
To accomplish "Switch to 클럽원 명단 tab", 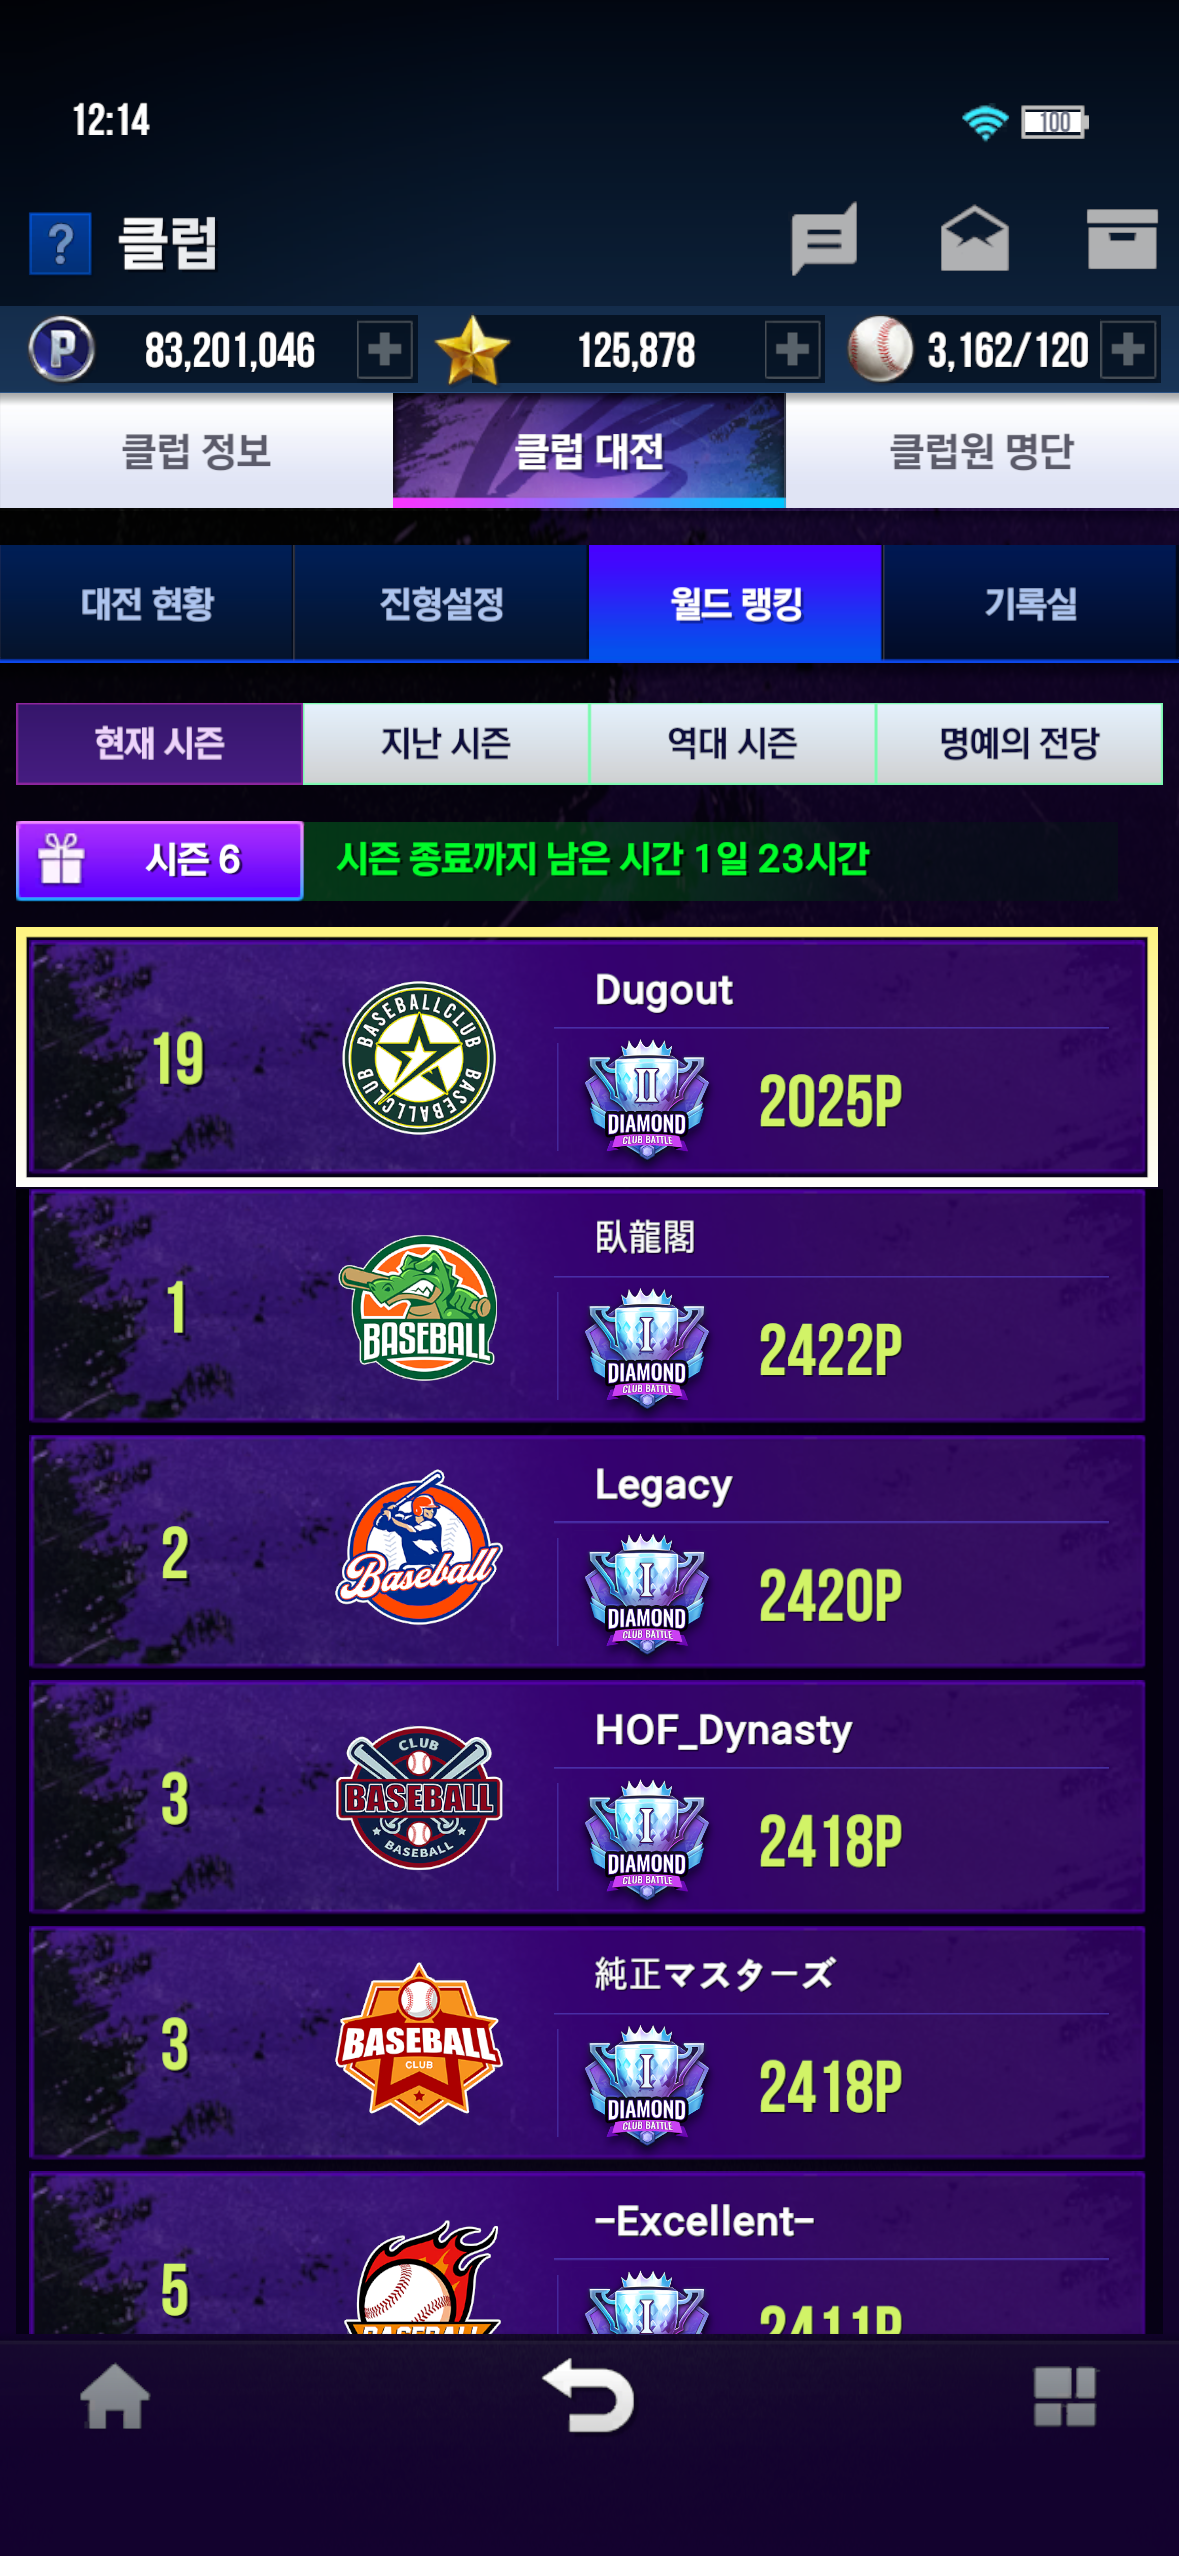I will click(982, 451).
